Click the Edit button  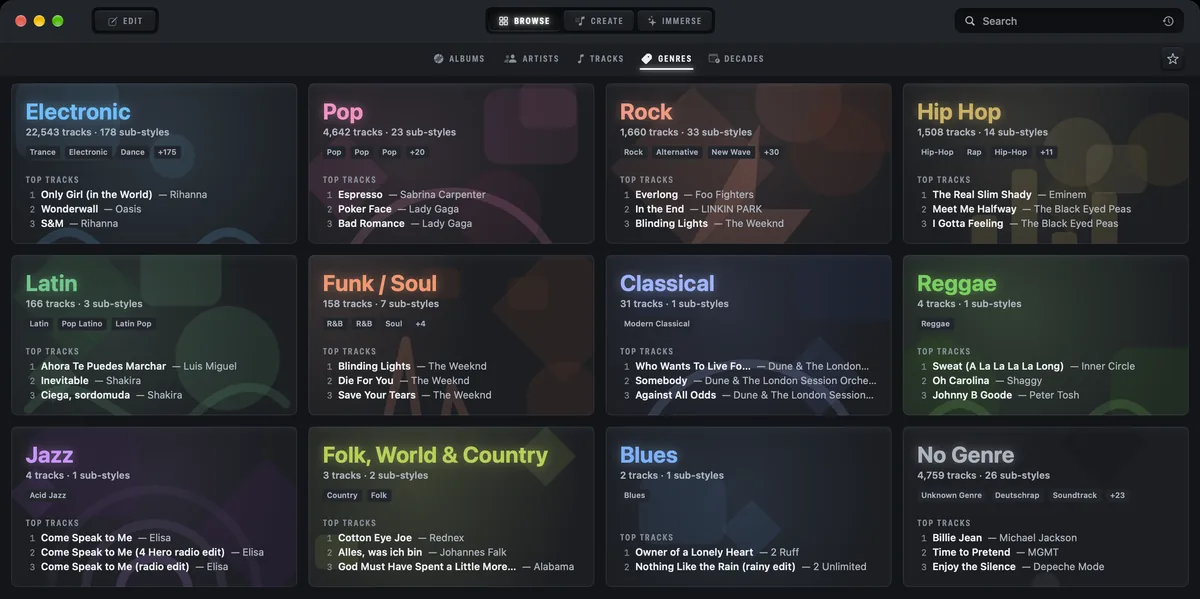(125, 21)
